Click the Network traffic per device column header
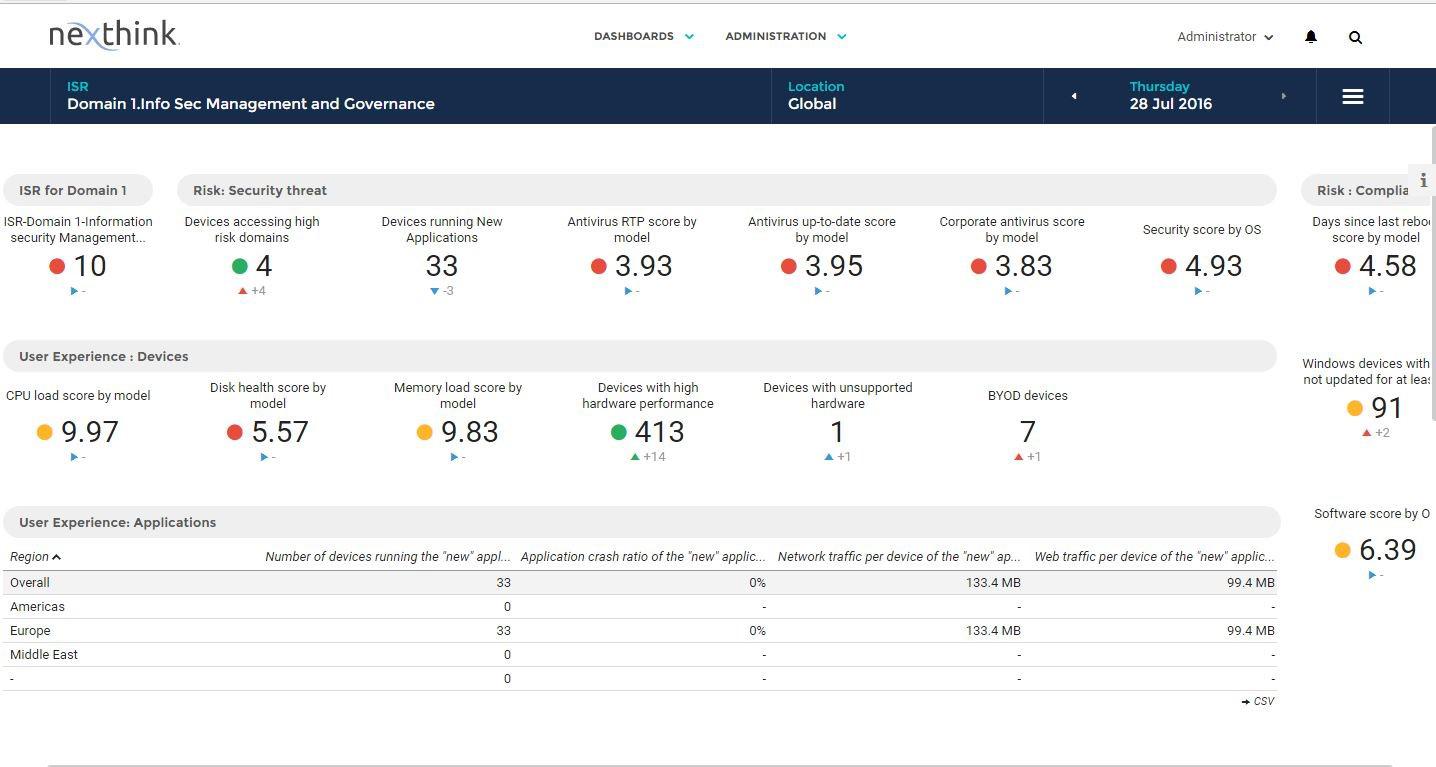This screenshot has height=767, width=1436. click(x=899, y=557)
